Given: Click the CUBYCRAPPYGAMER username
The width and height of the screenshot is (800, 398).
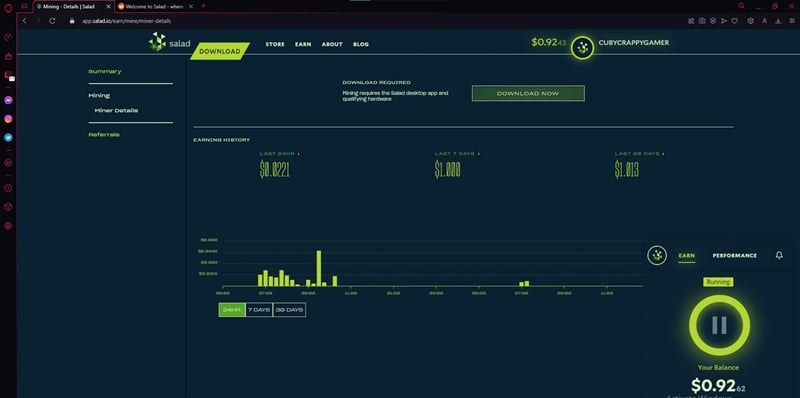Looking at the screenshot, I should click(x=634, y=43).
